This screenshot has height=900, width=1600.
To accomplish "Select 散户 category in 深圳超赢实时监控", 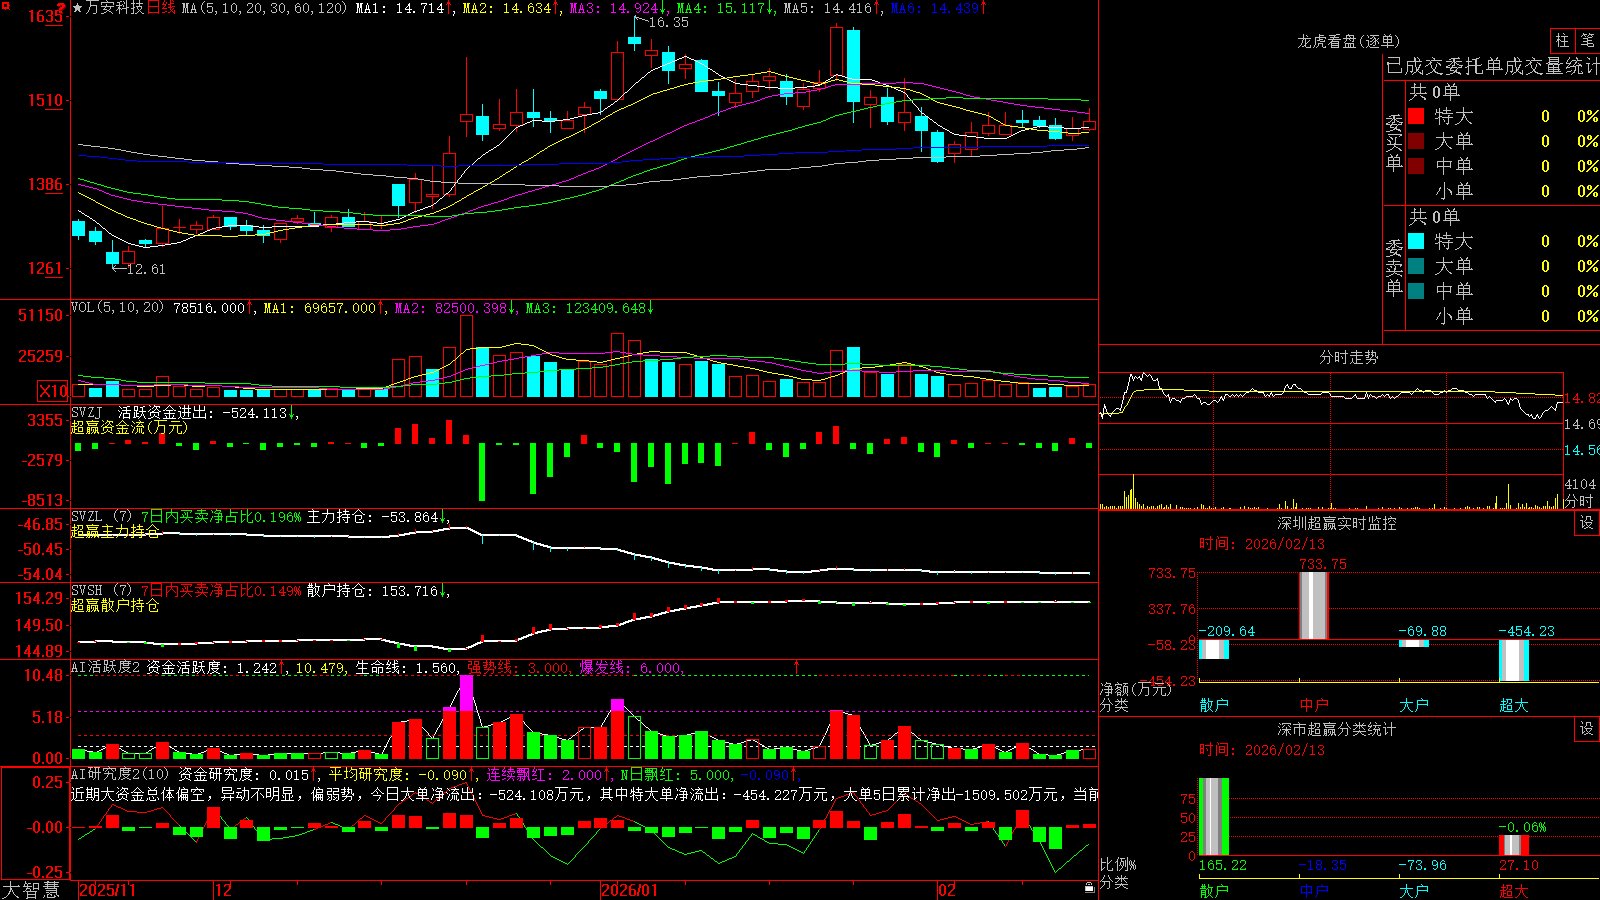I will coord(1214,705).
